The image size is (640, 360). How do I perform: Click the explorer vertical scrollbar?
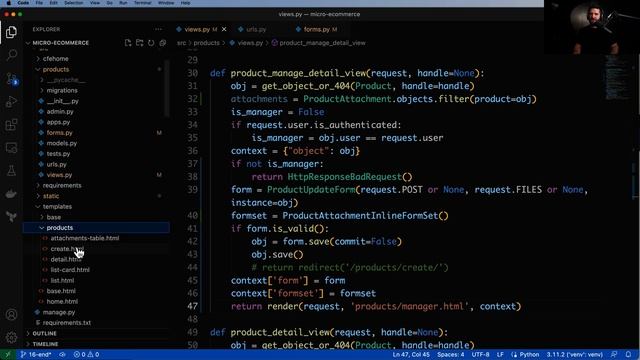(x=167, y=88)
